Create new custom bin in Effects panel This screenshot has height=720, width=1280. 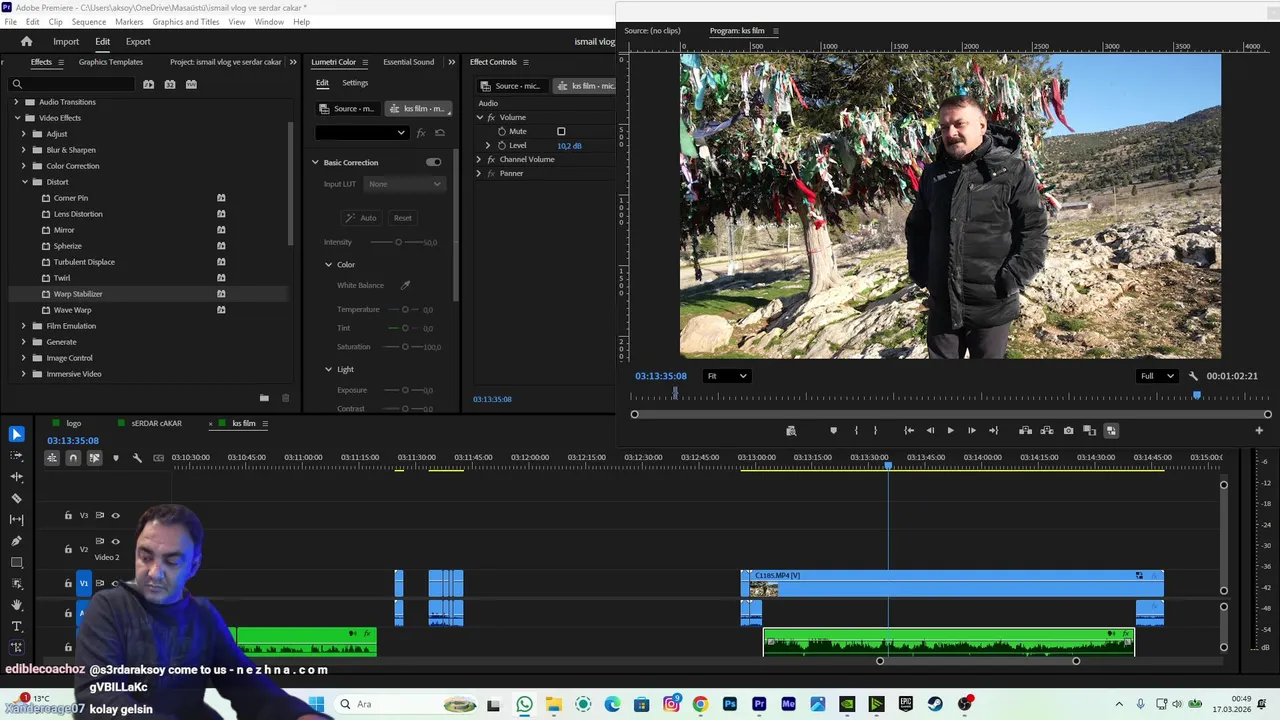(x=264, y=398)
